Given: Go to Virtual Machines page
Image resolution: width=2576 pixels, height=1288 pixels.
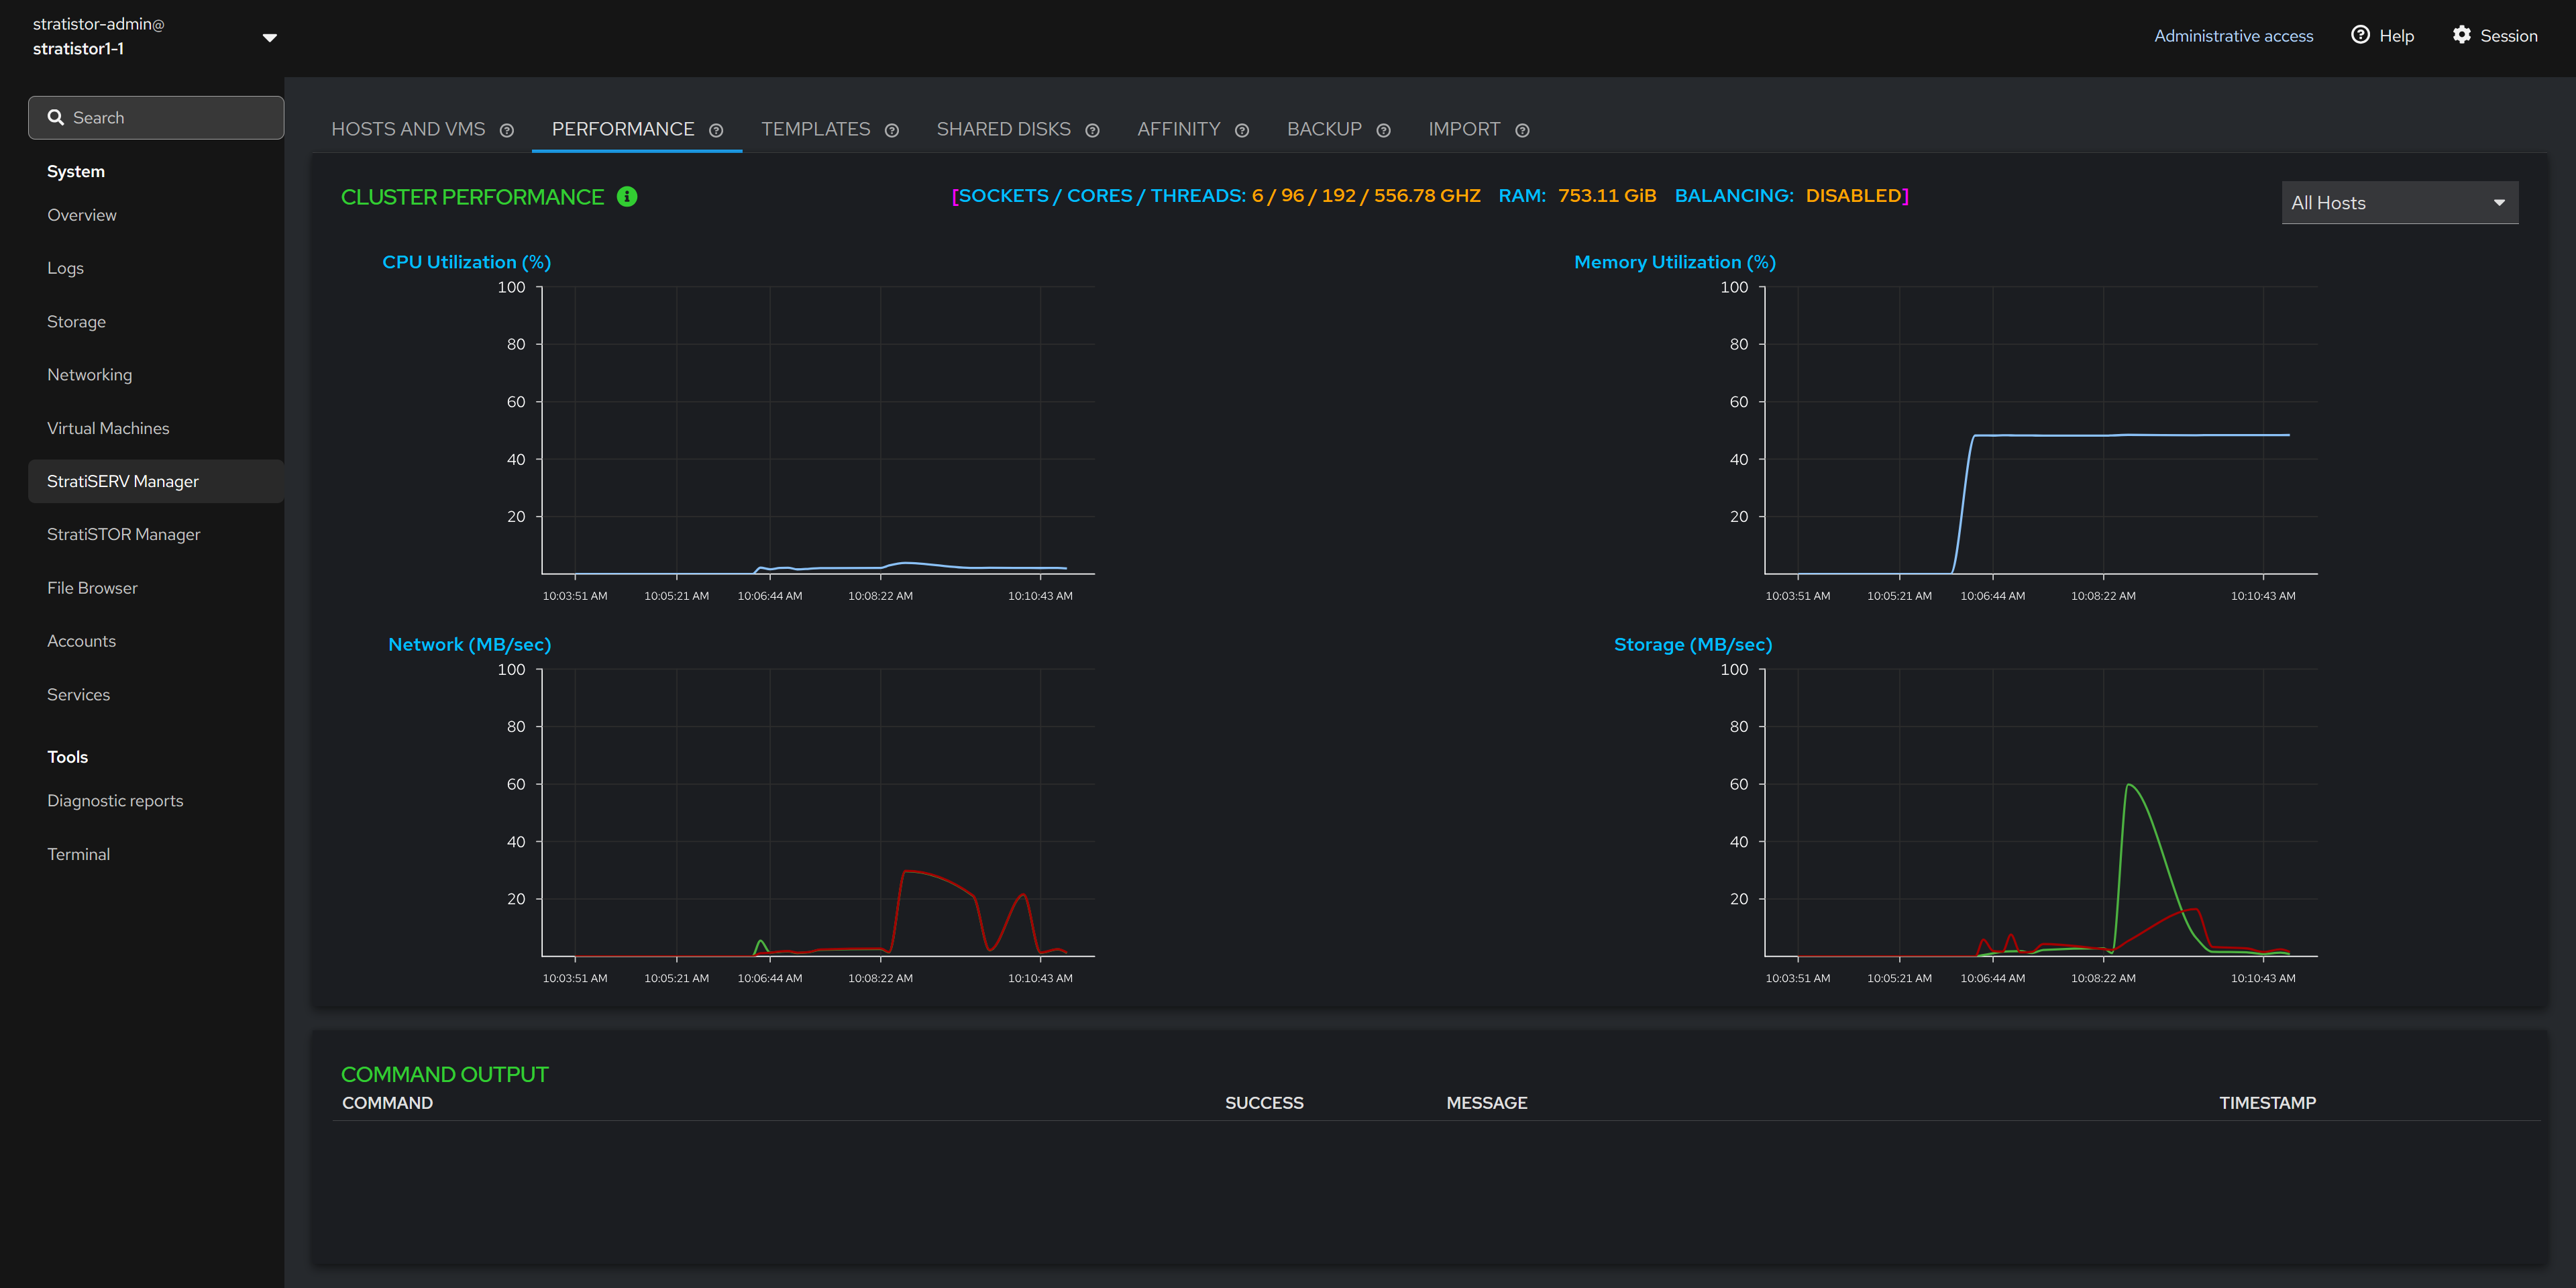Looking at the screenshot, I should [108, 428].
